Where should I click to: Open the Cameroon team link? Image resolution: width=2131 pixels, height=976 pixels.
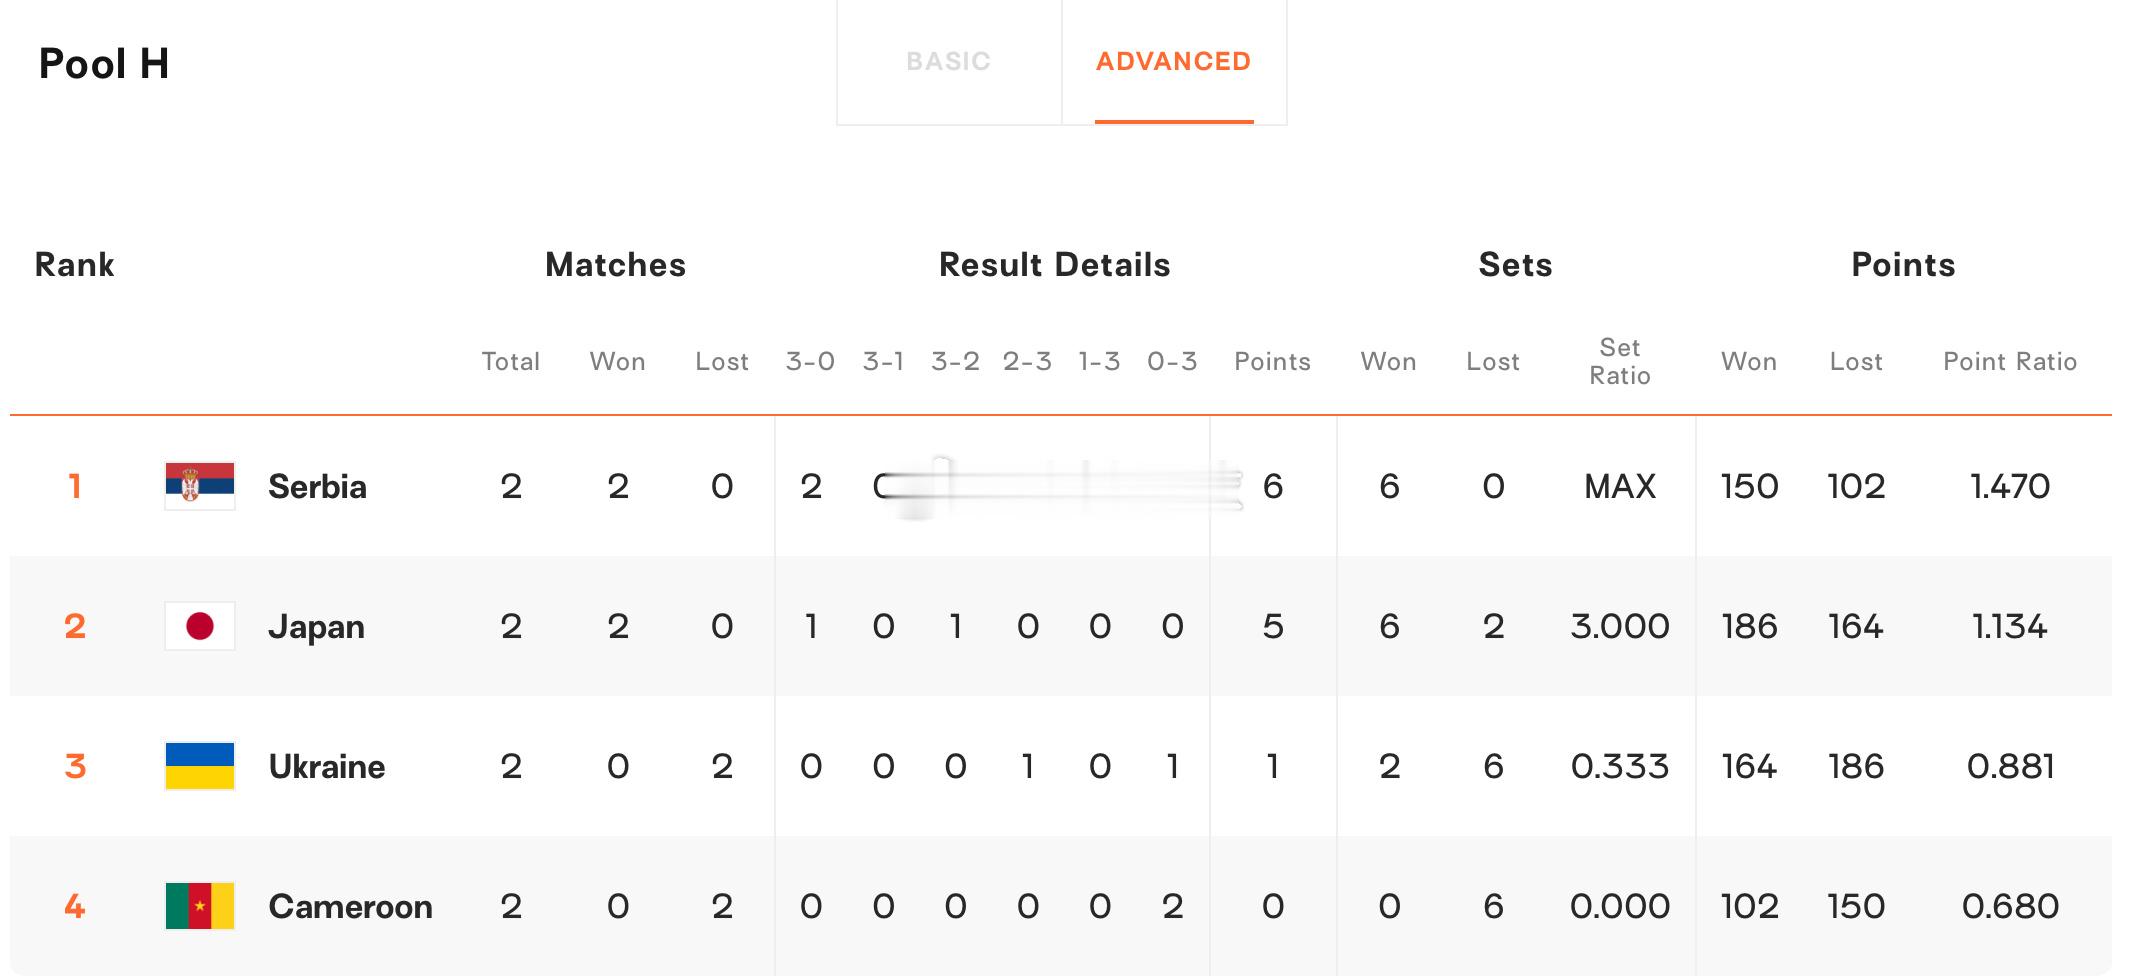[350, 907]
